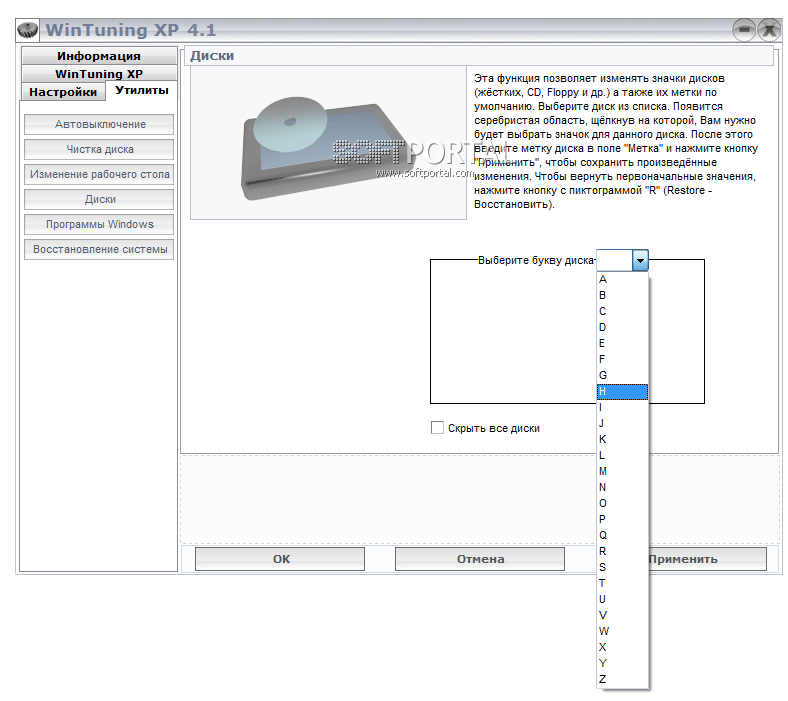Choose drive letter X in the list
Image resolution: width=788 pixels, height=701 pixels.
(x=622, y=647)
